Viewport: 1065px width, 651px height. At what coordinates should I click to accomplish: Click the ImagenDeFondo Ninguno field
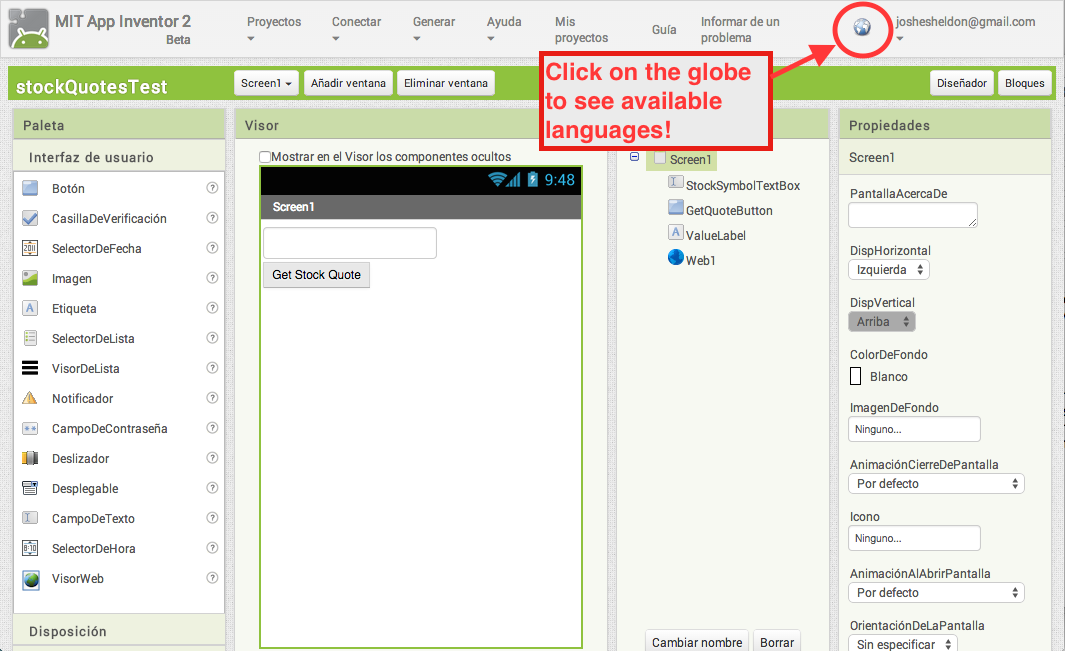coord(914,429)
